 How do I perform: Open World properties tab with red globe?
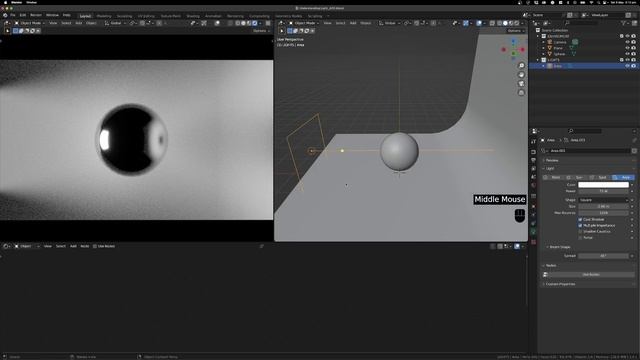533,185
